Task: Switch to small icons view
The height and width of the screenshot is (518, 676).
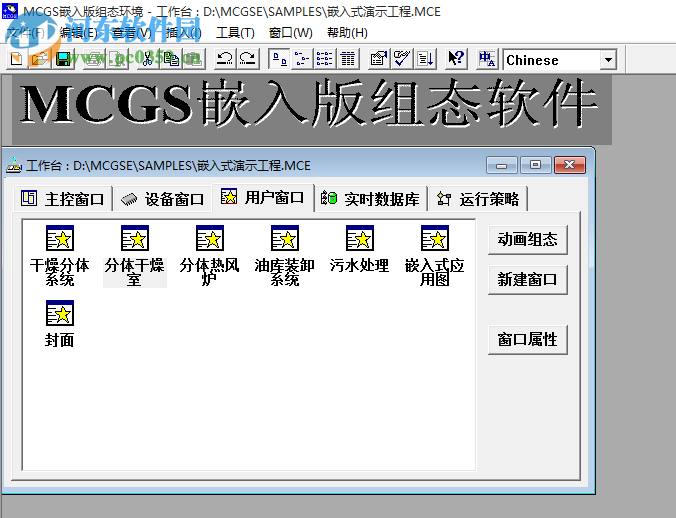Action: pos(302,59)
